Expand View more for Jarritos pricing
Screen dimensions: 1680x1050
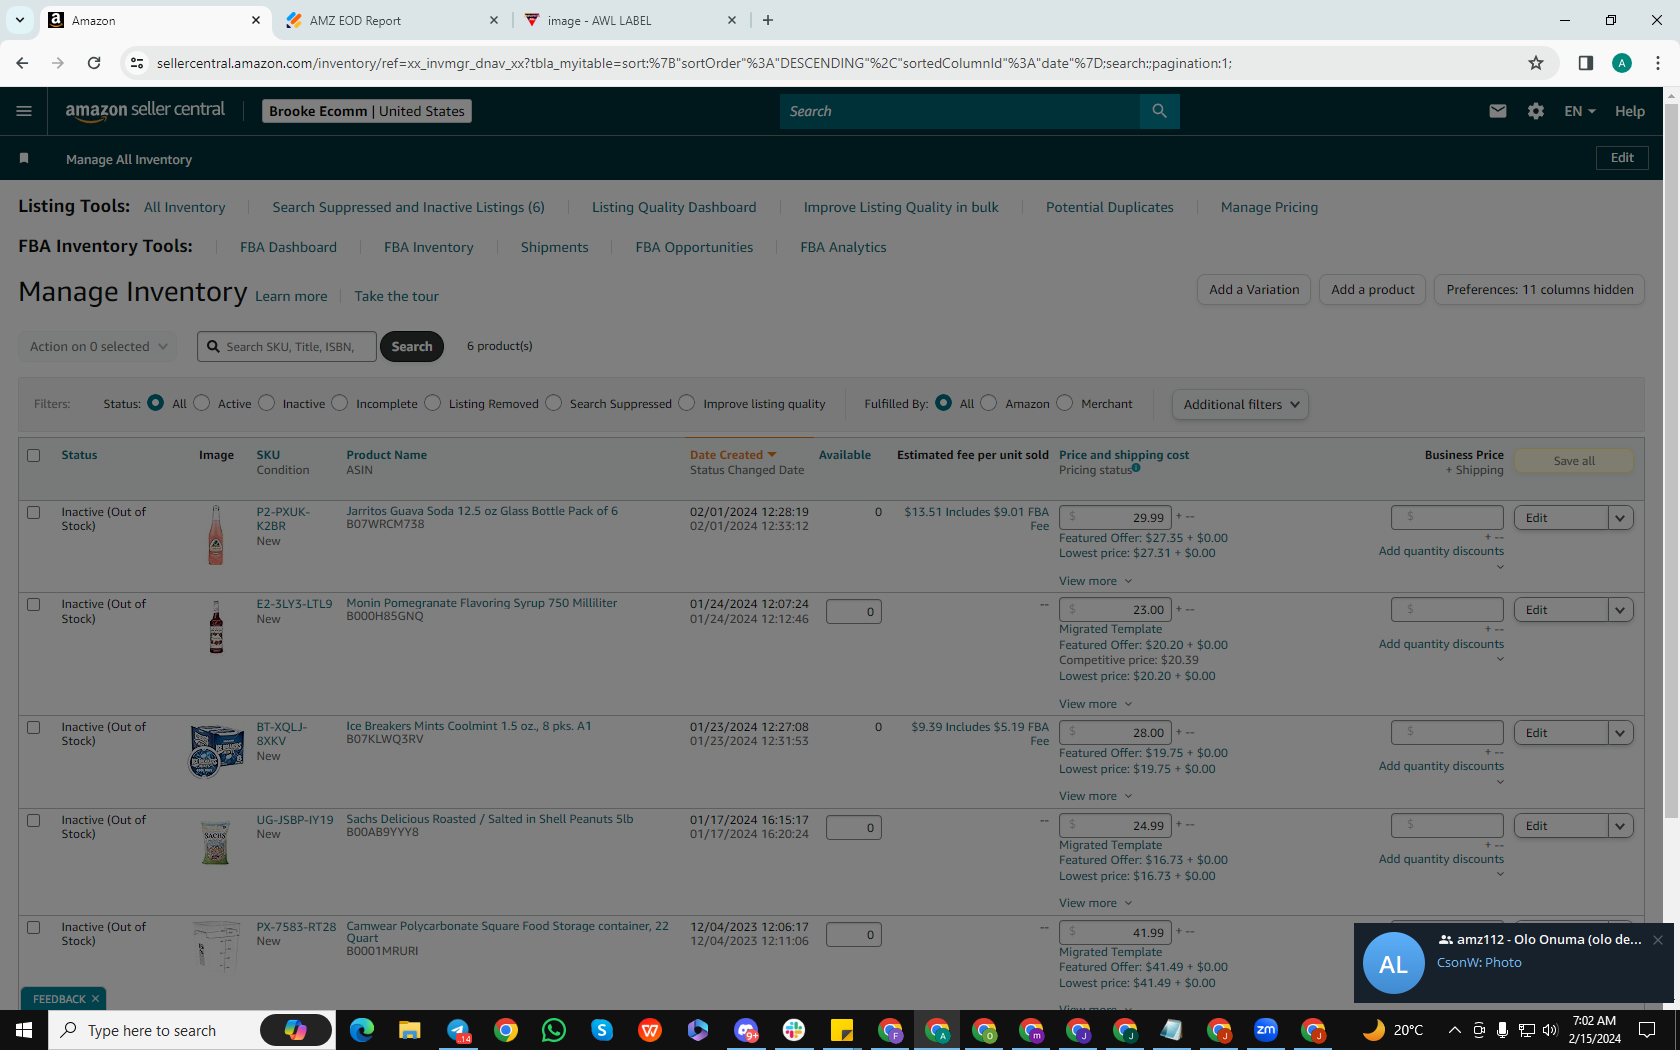point(1095,581)
